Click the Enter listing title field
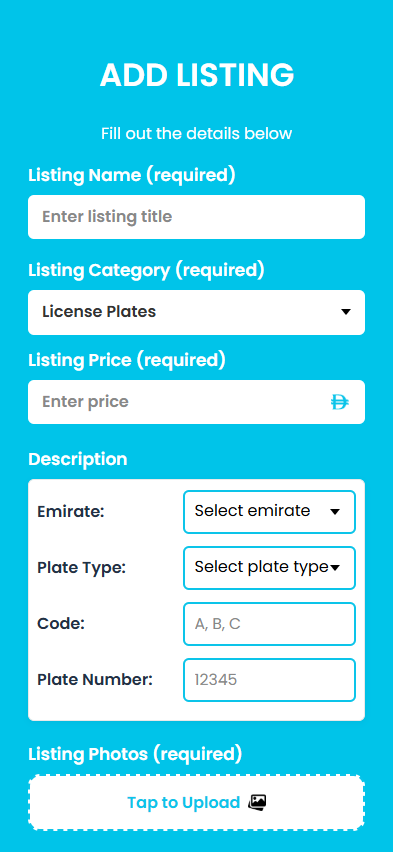The height and width of the screenshot is (852, 393). [x=196, y=217]
